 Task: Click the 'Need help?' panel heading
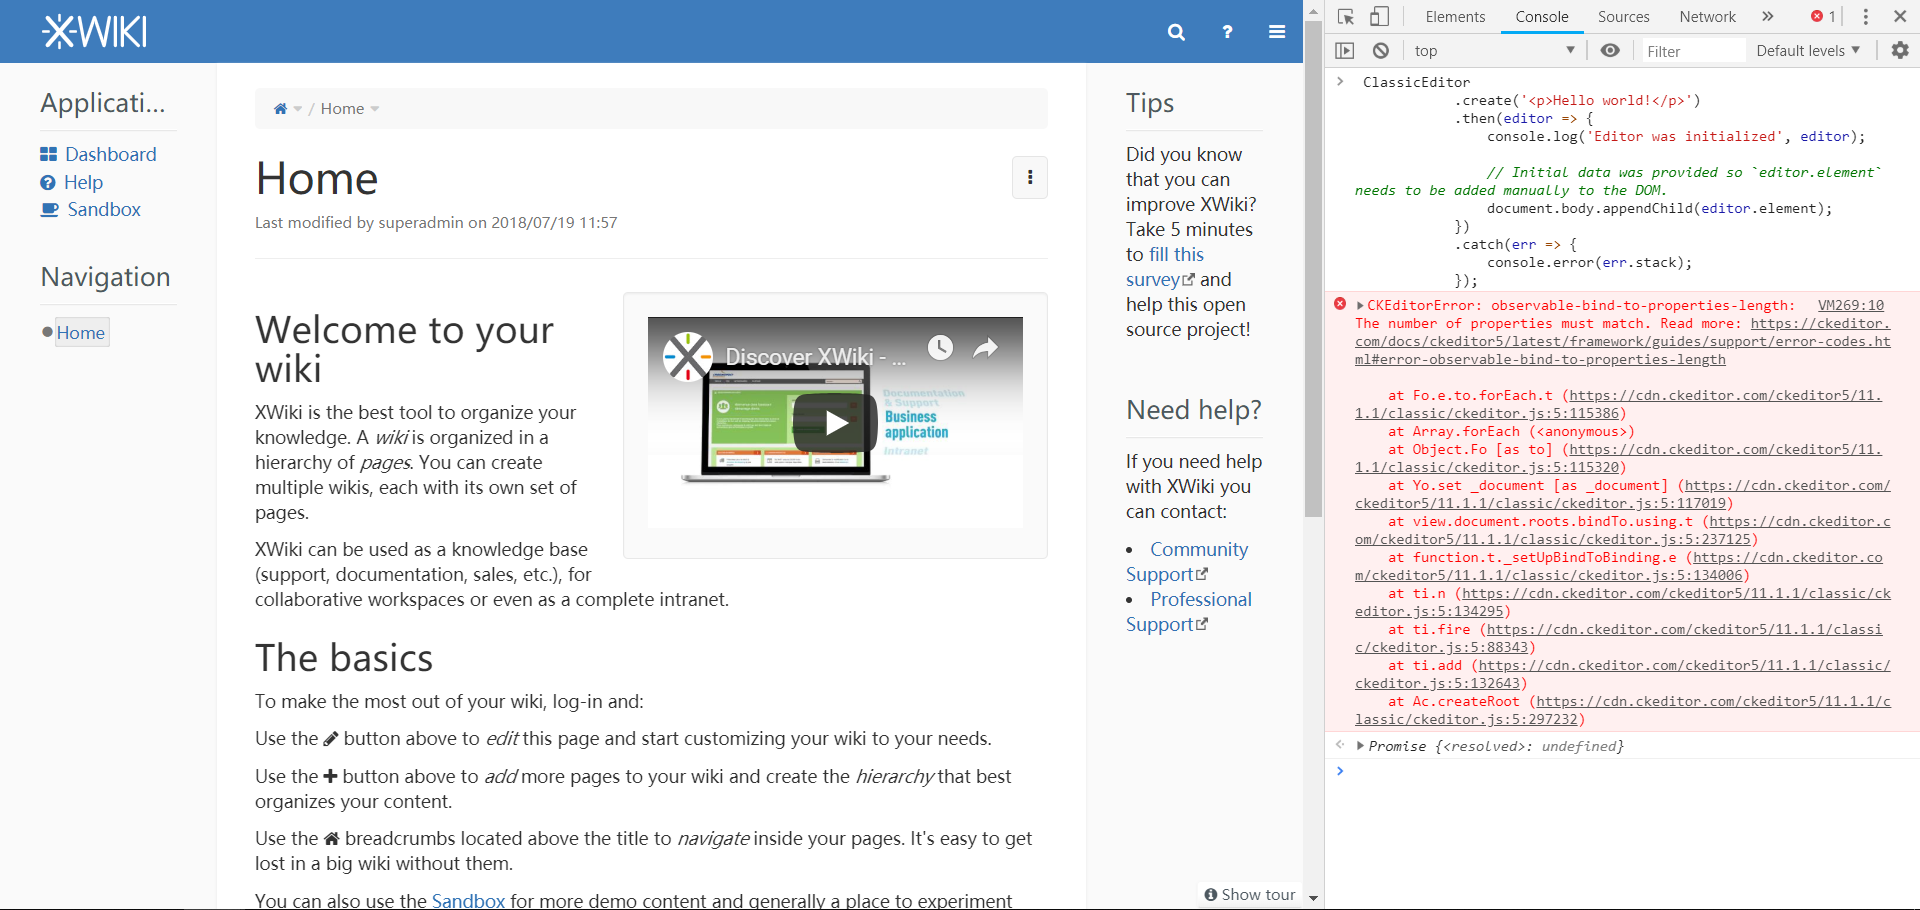pos(1194,410)
